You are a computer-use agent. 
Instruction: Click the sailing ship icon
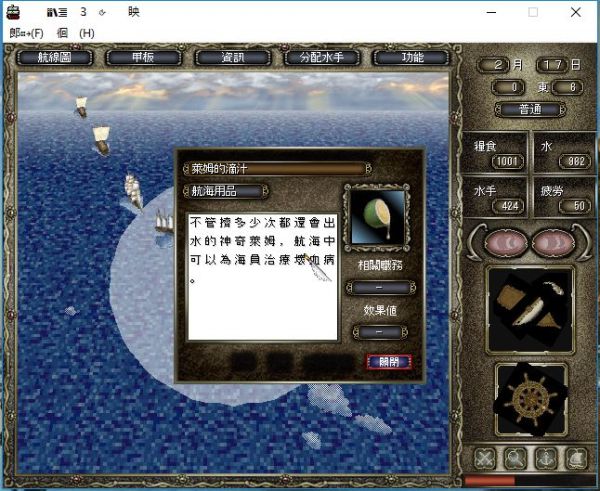577,458
